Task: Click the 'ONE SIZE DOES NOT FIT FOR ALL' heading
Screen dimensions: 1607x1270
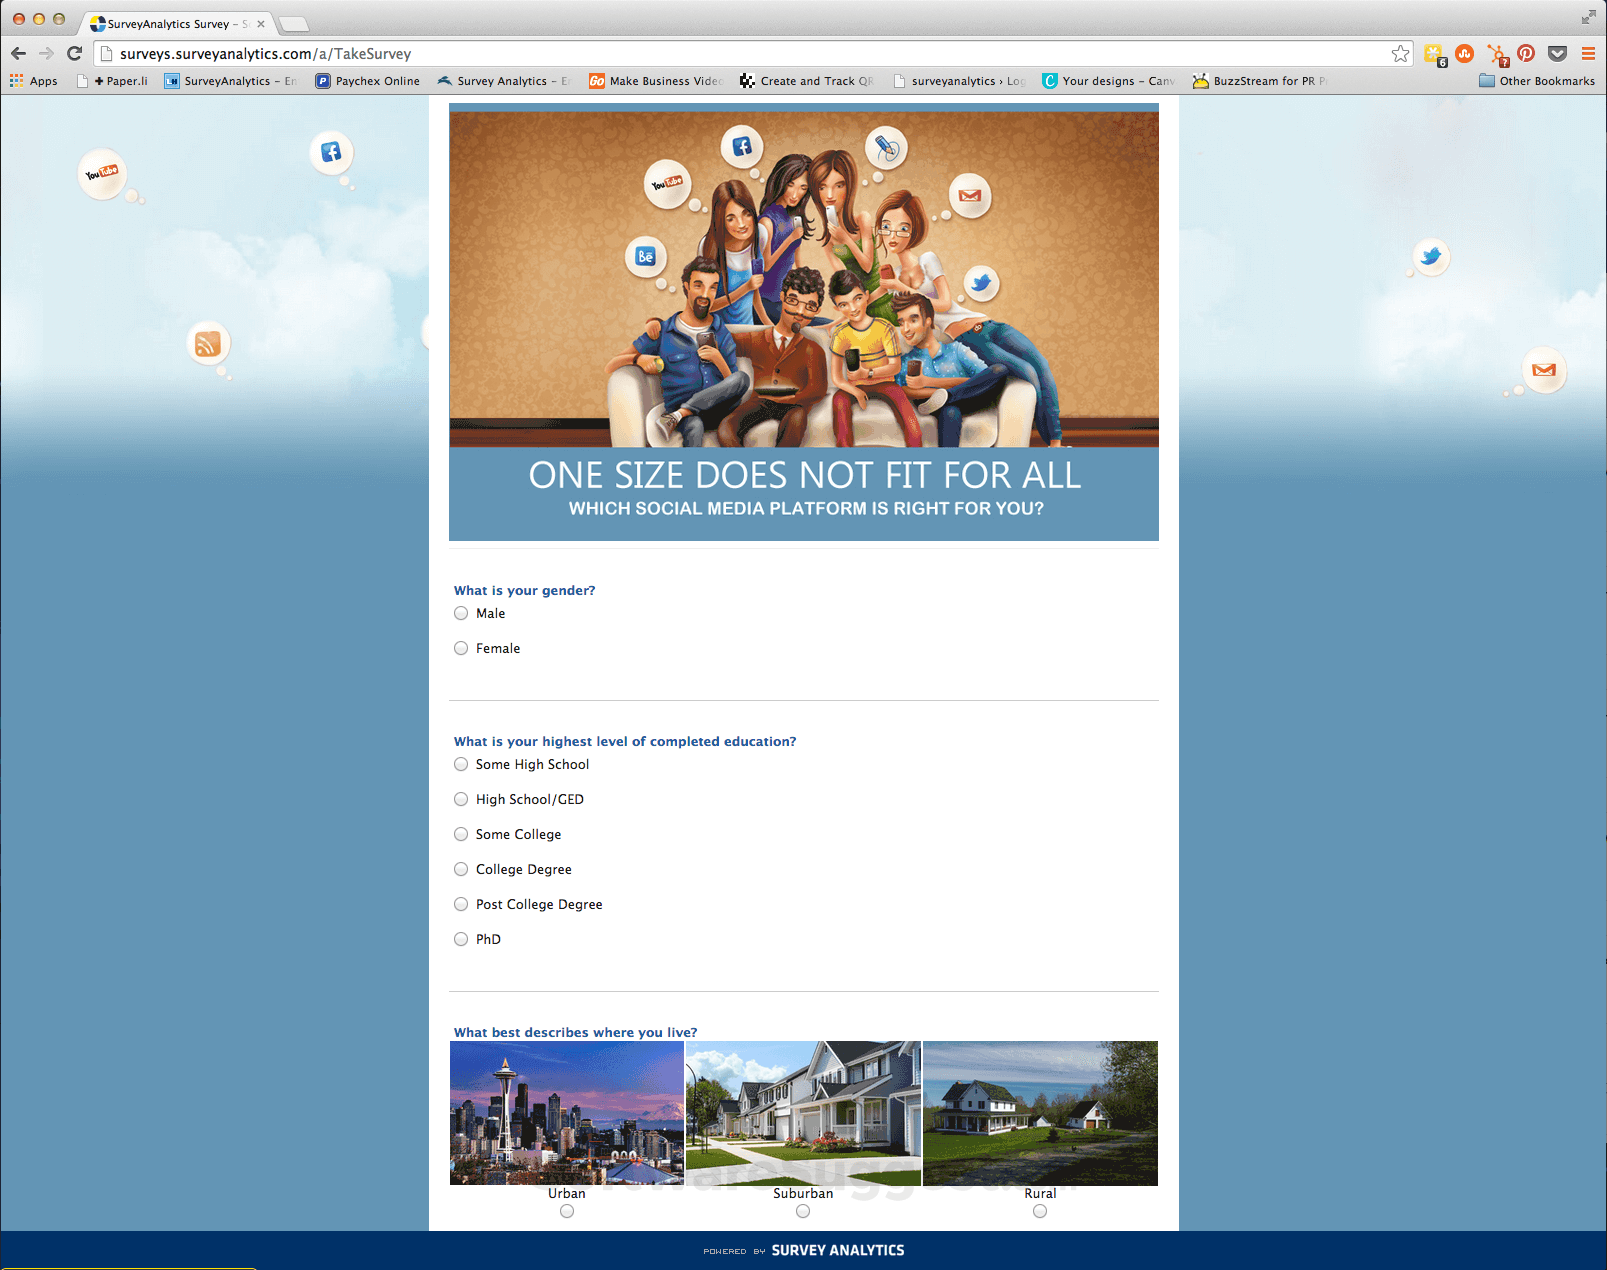Action: point(805,475)
